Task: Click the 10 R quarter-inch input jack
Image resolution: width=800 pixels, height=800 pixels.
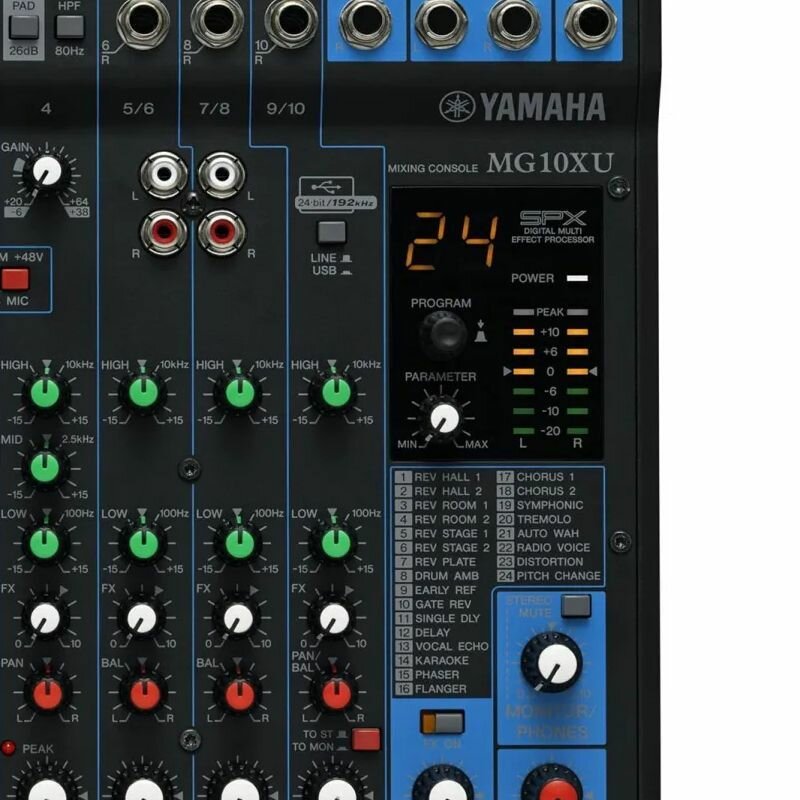Action: [x=291, y=21]
